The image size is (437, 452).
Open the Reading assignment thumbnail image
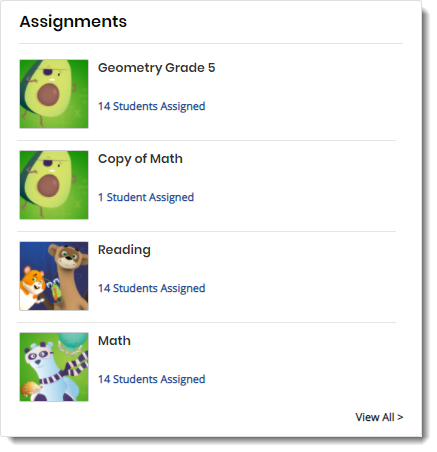[54, 276]
